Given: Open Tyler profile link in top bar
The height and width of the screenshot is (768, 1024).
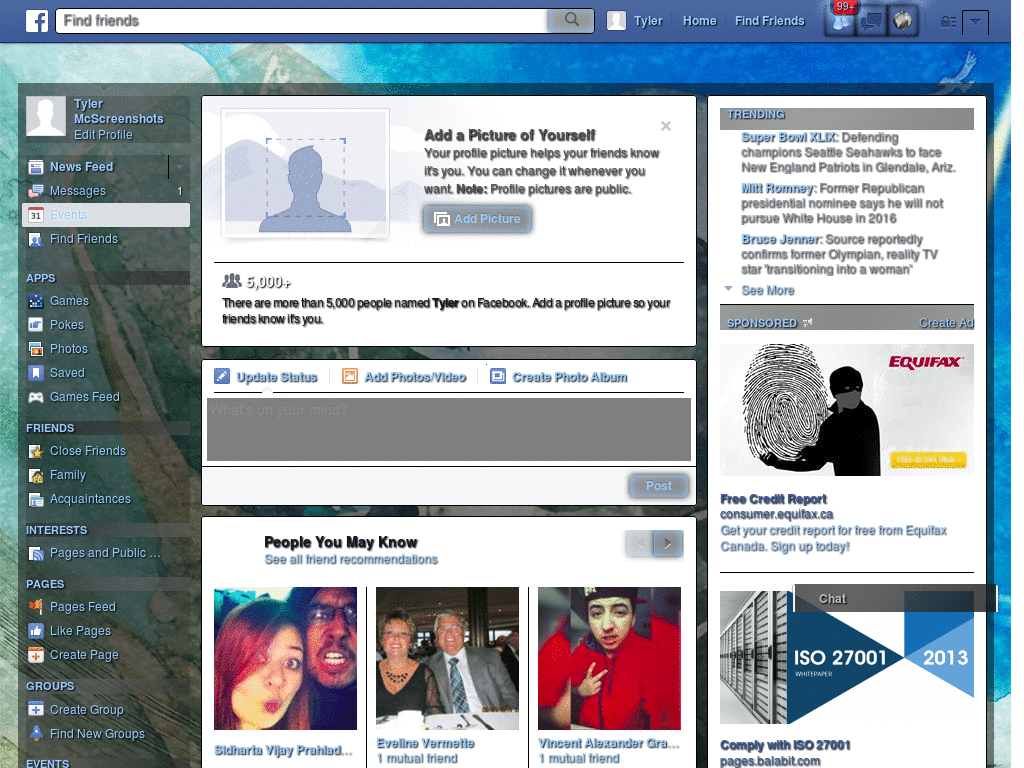Looking at the screenshot, I should point(648,21).
